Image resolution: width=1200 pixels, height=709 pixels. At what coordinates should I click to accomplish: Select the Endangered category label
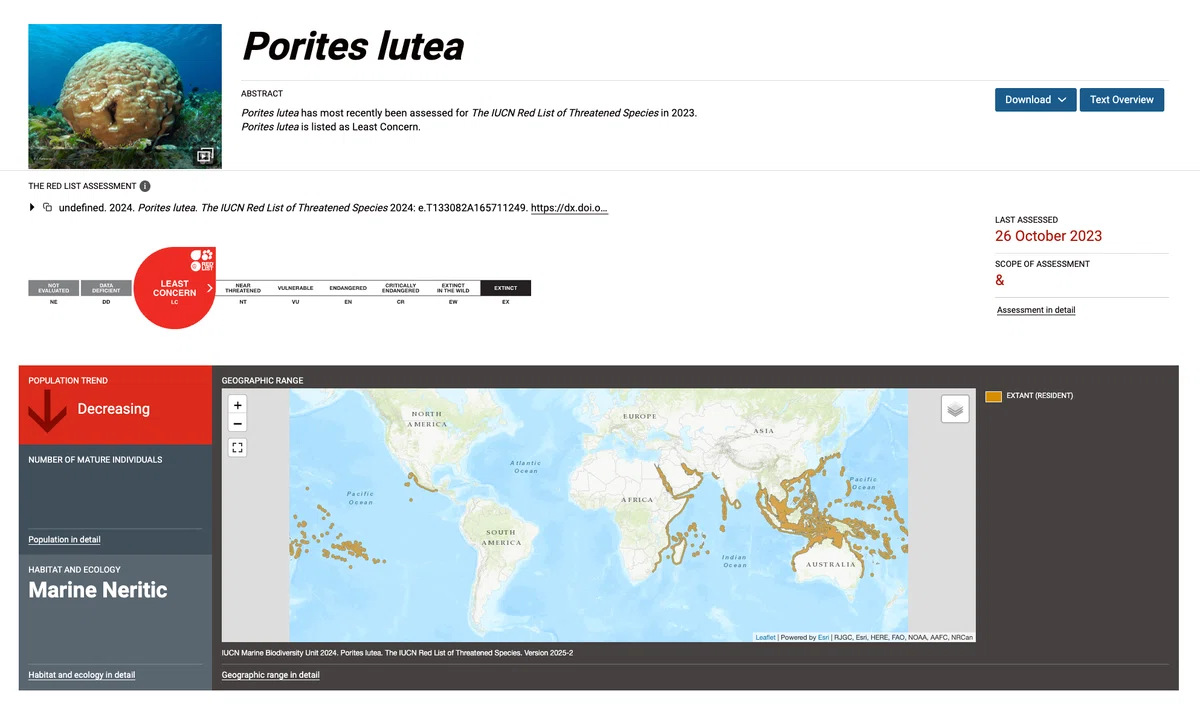tap(348, 288)
